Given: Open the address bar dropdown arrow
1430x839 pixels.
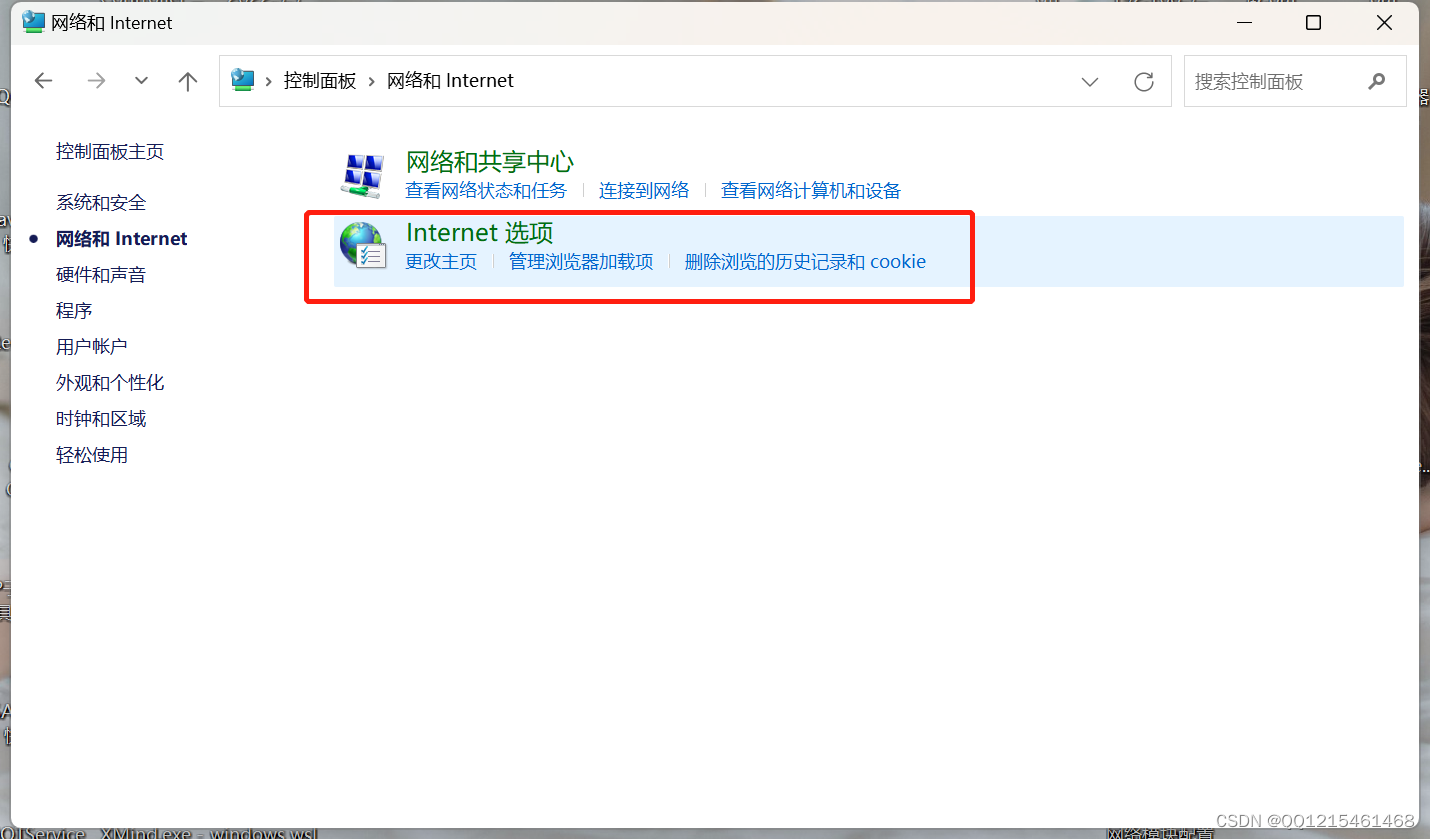Looking at the screenshot, I should [1089, 81].
